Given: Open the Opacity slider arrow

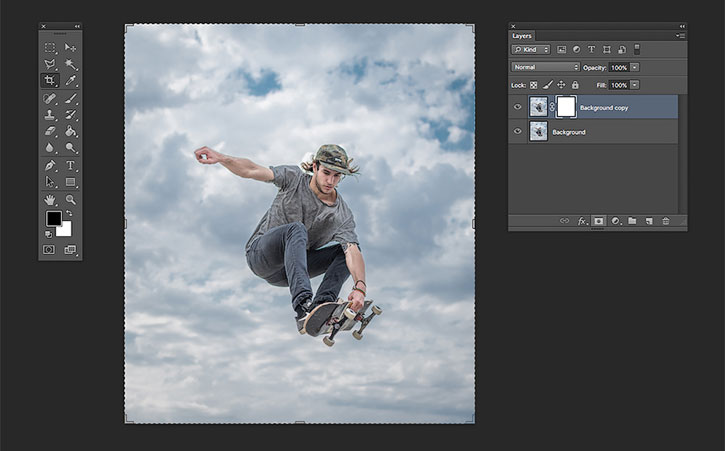Looking at the screenshot, I should [635, 68].
